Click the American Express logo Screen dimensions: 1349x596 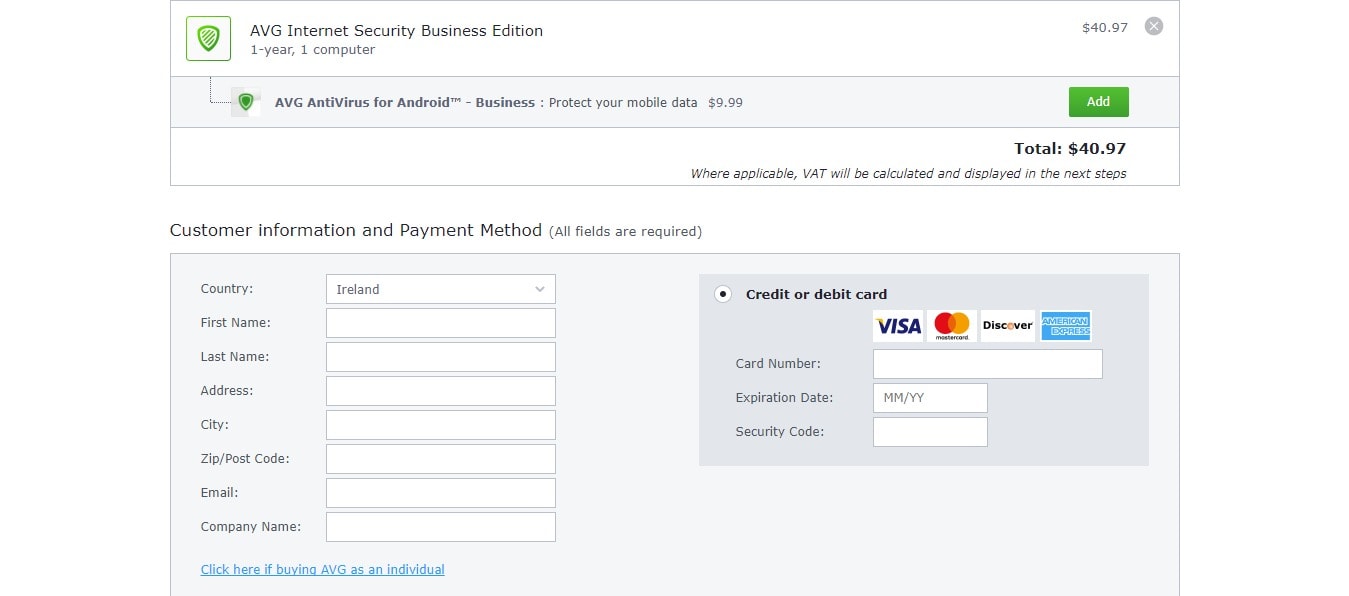(x=1065, y=326)
